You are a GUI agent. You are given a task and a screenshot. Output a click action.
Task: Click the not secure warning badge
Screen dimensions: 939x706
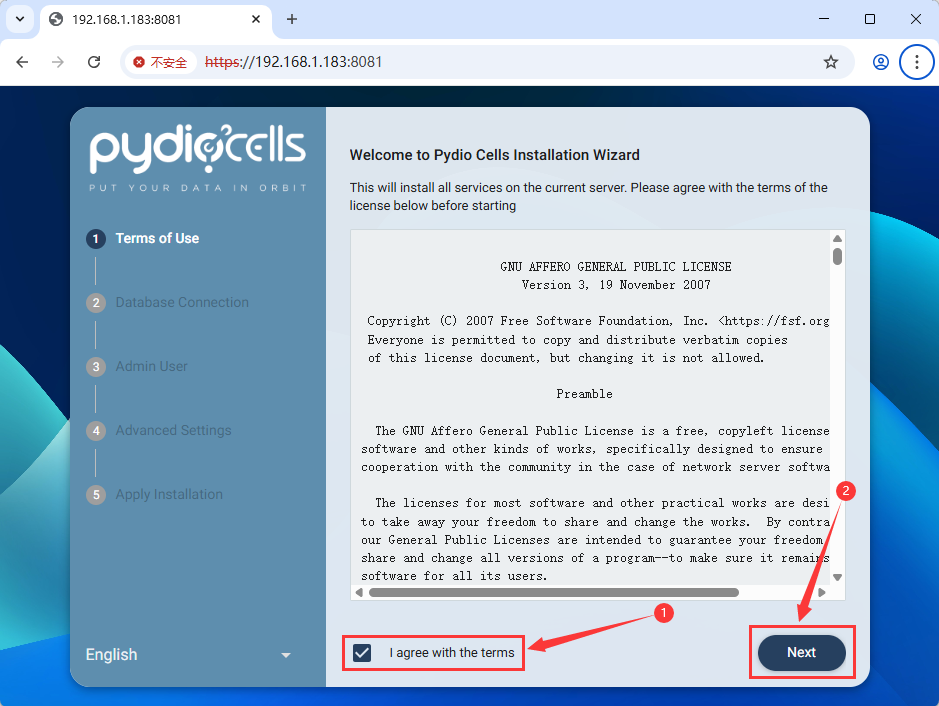pyautogui.click(x=160, y=62)
